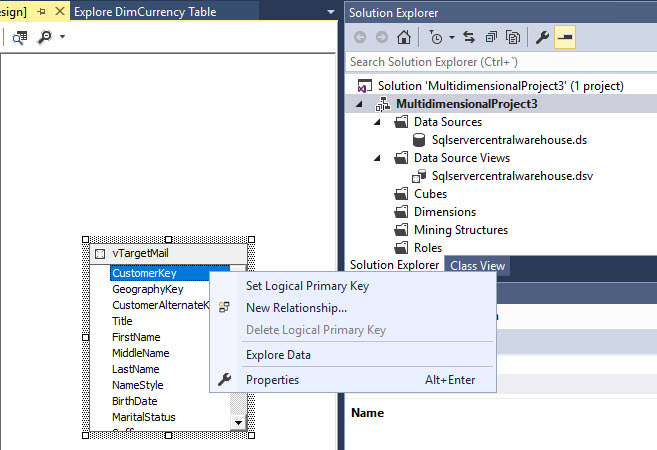Click the Zoom magnifier icon
This screenshot has height=450, width=657.
[x=44, y=37]
